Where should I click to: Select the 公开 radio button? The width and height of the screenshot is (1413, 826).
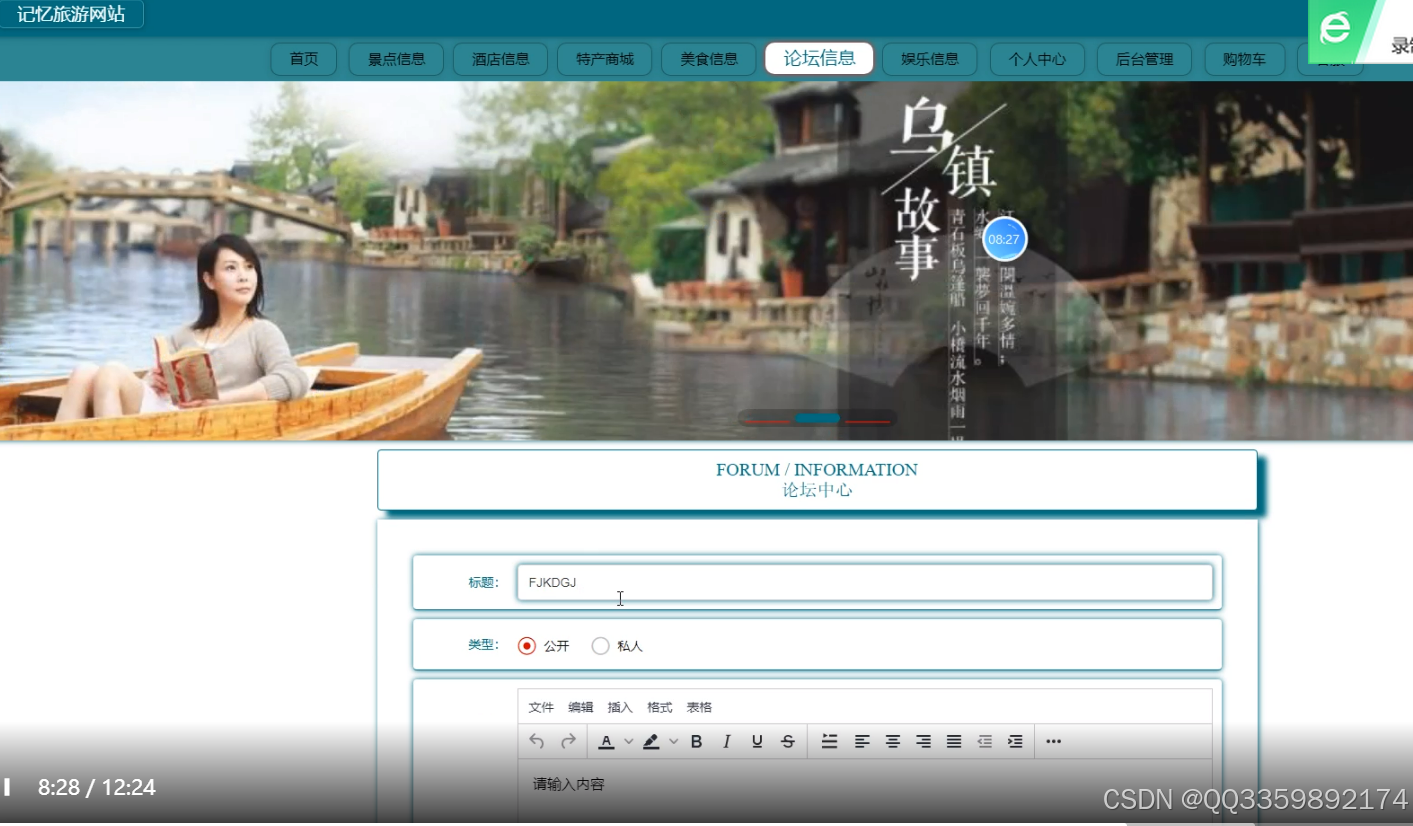(527, 646)
